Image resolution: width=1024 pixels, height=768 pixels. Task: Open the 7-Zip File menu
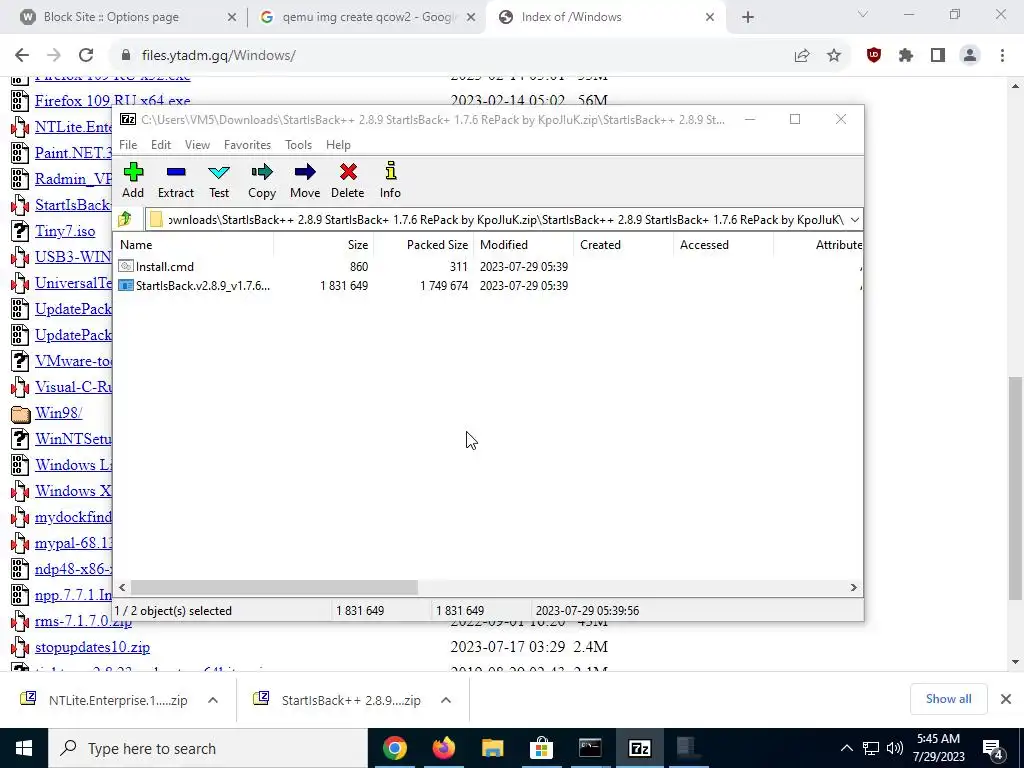pyautogui.click(x=128, y=145)
